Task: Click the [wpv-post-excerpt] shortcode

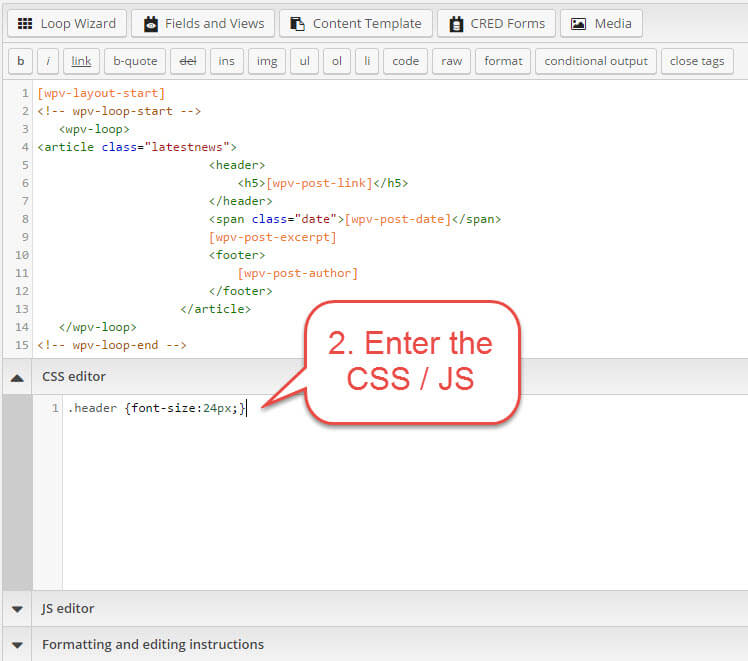Action: pyautogui.click(x=272, y=237)
